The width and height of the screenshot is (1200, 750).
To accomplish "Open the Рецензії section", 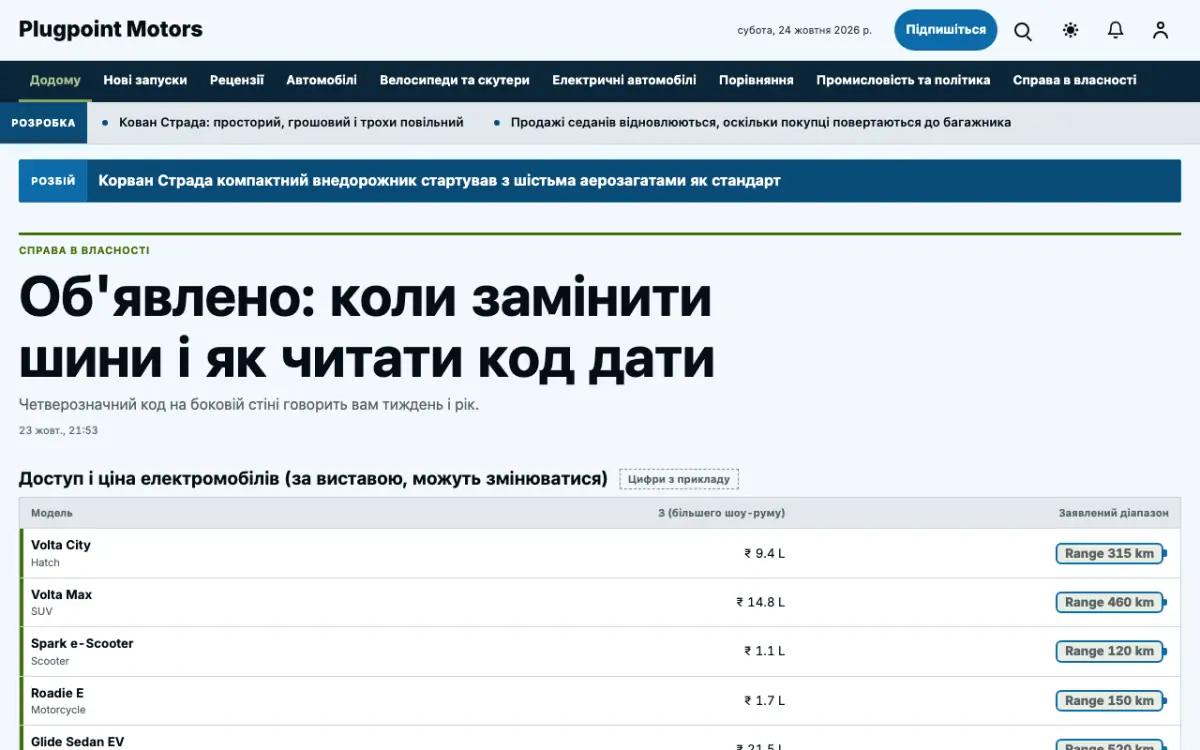I will coord(237,80).
